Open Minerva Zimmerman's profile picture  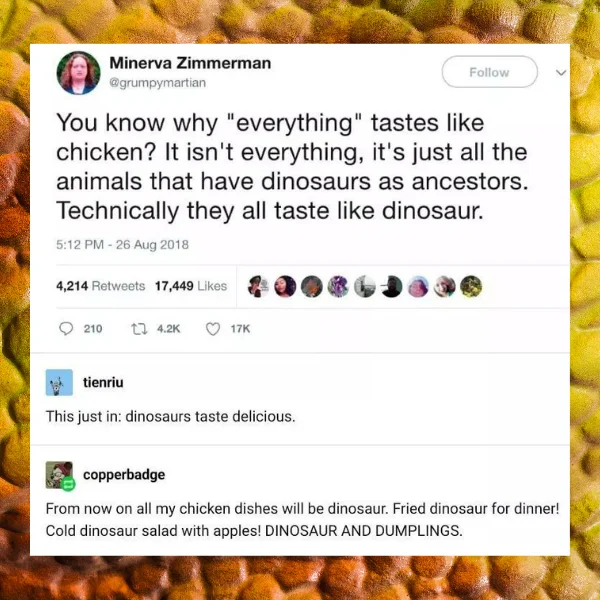click(x=78, y=73)
